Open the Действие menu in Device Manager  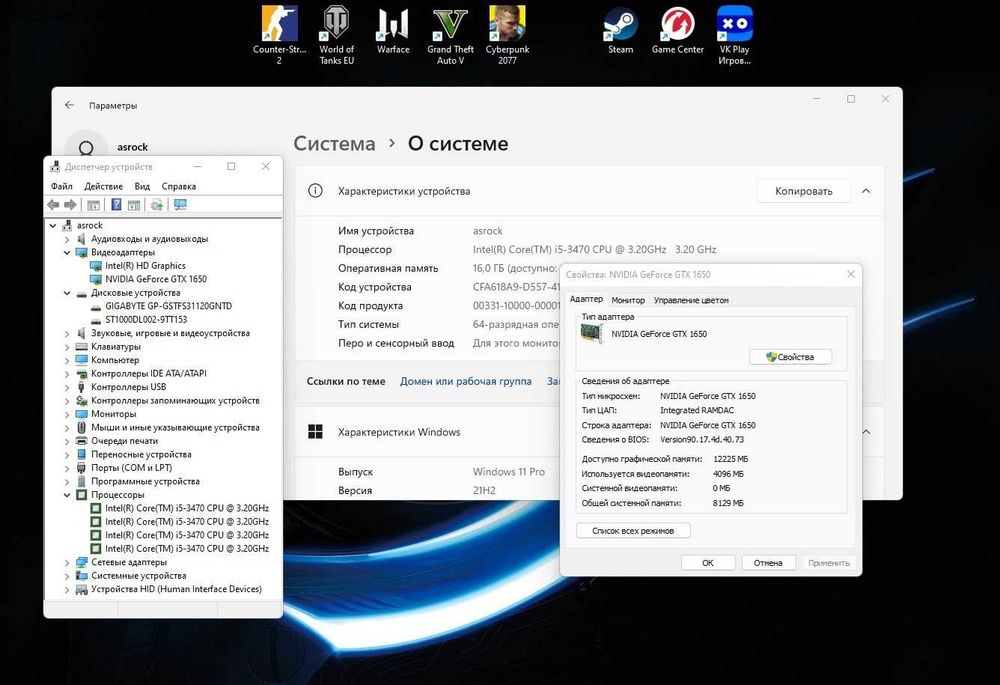[103, 186]
